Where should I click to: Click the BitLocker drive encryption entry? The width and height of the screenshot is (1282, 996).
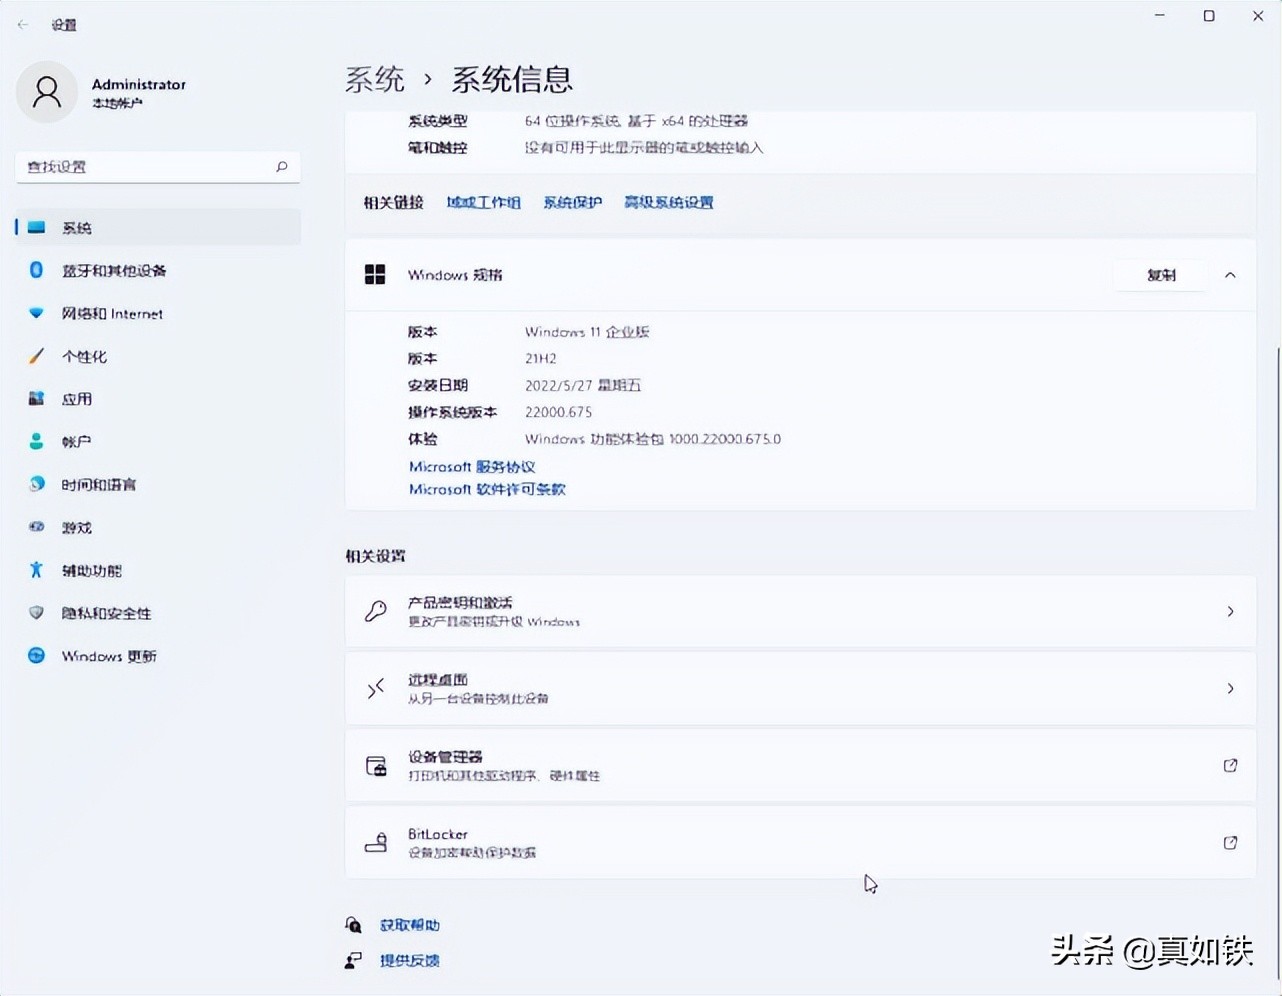(800, 842)
